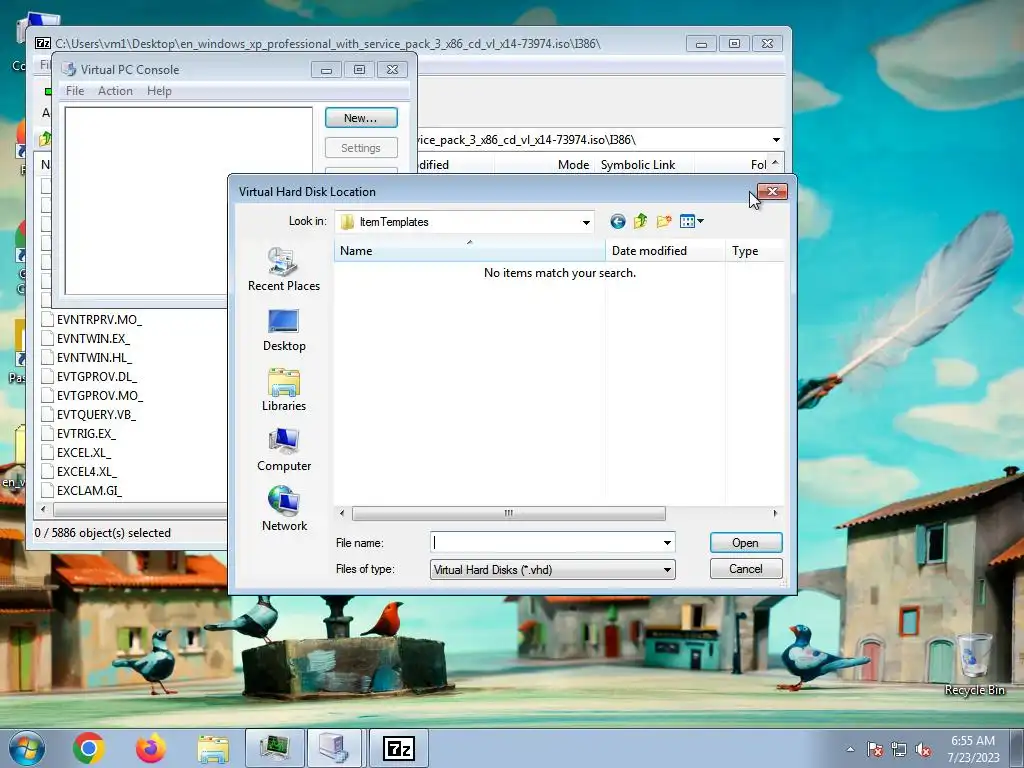Viewport: 1024px width, 768px height.
Task: Launch Firefox from taskbar
Action: coord(151,748)
